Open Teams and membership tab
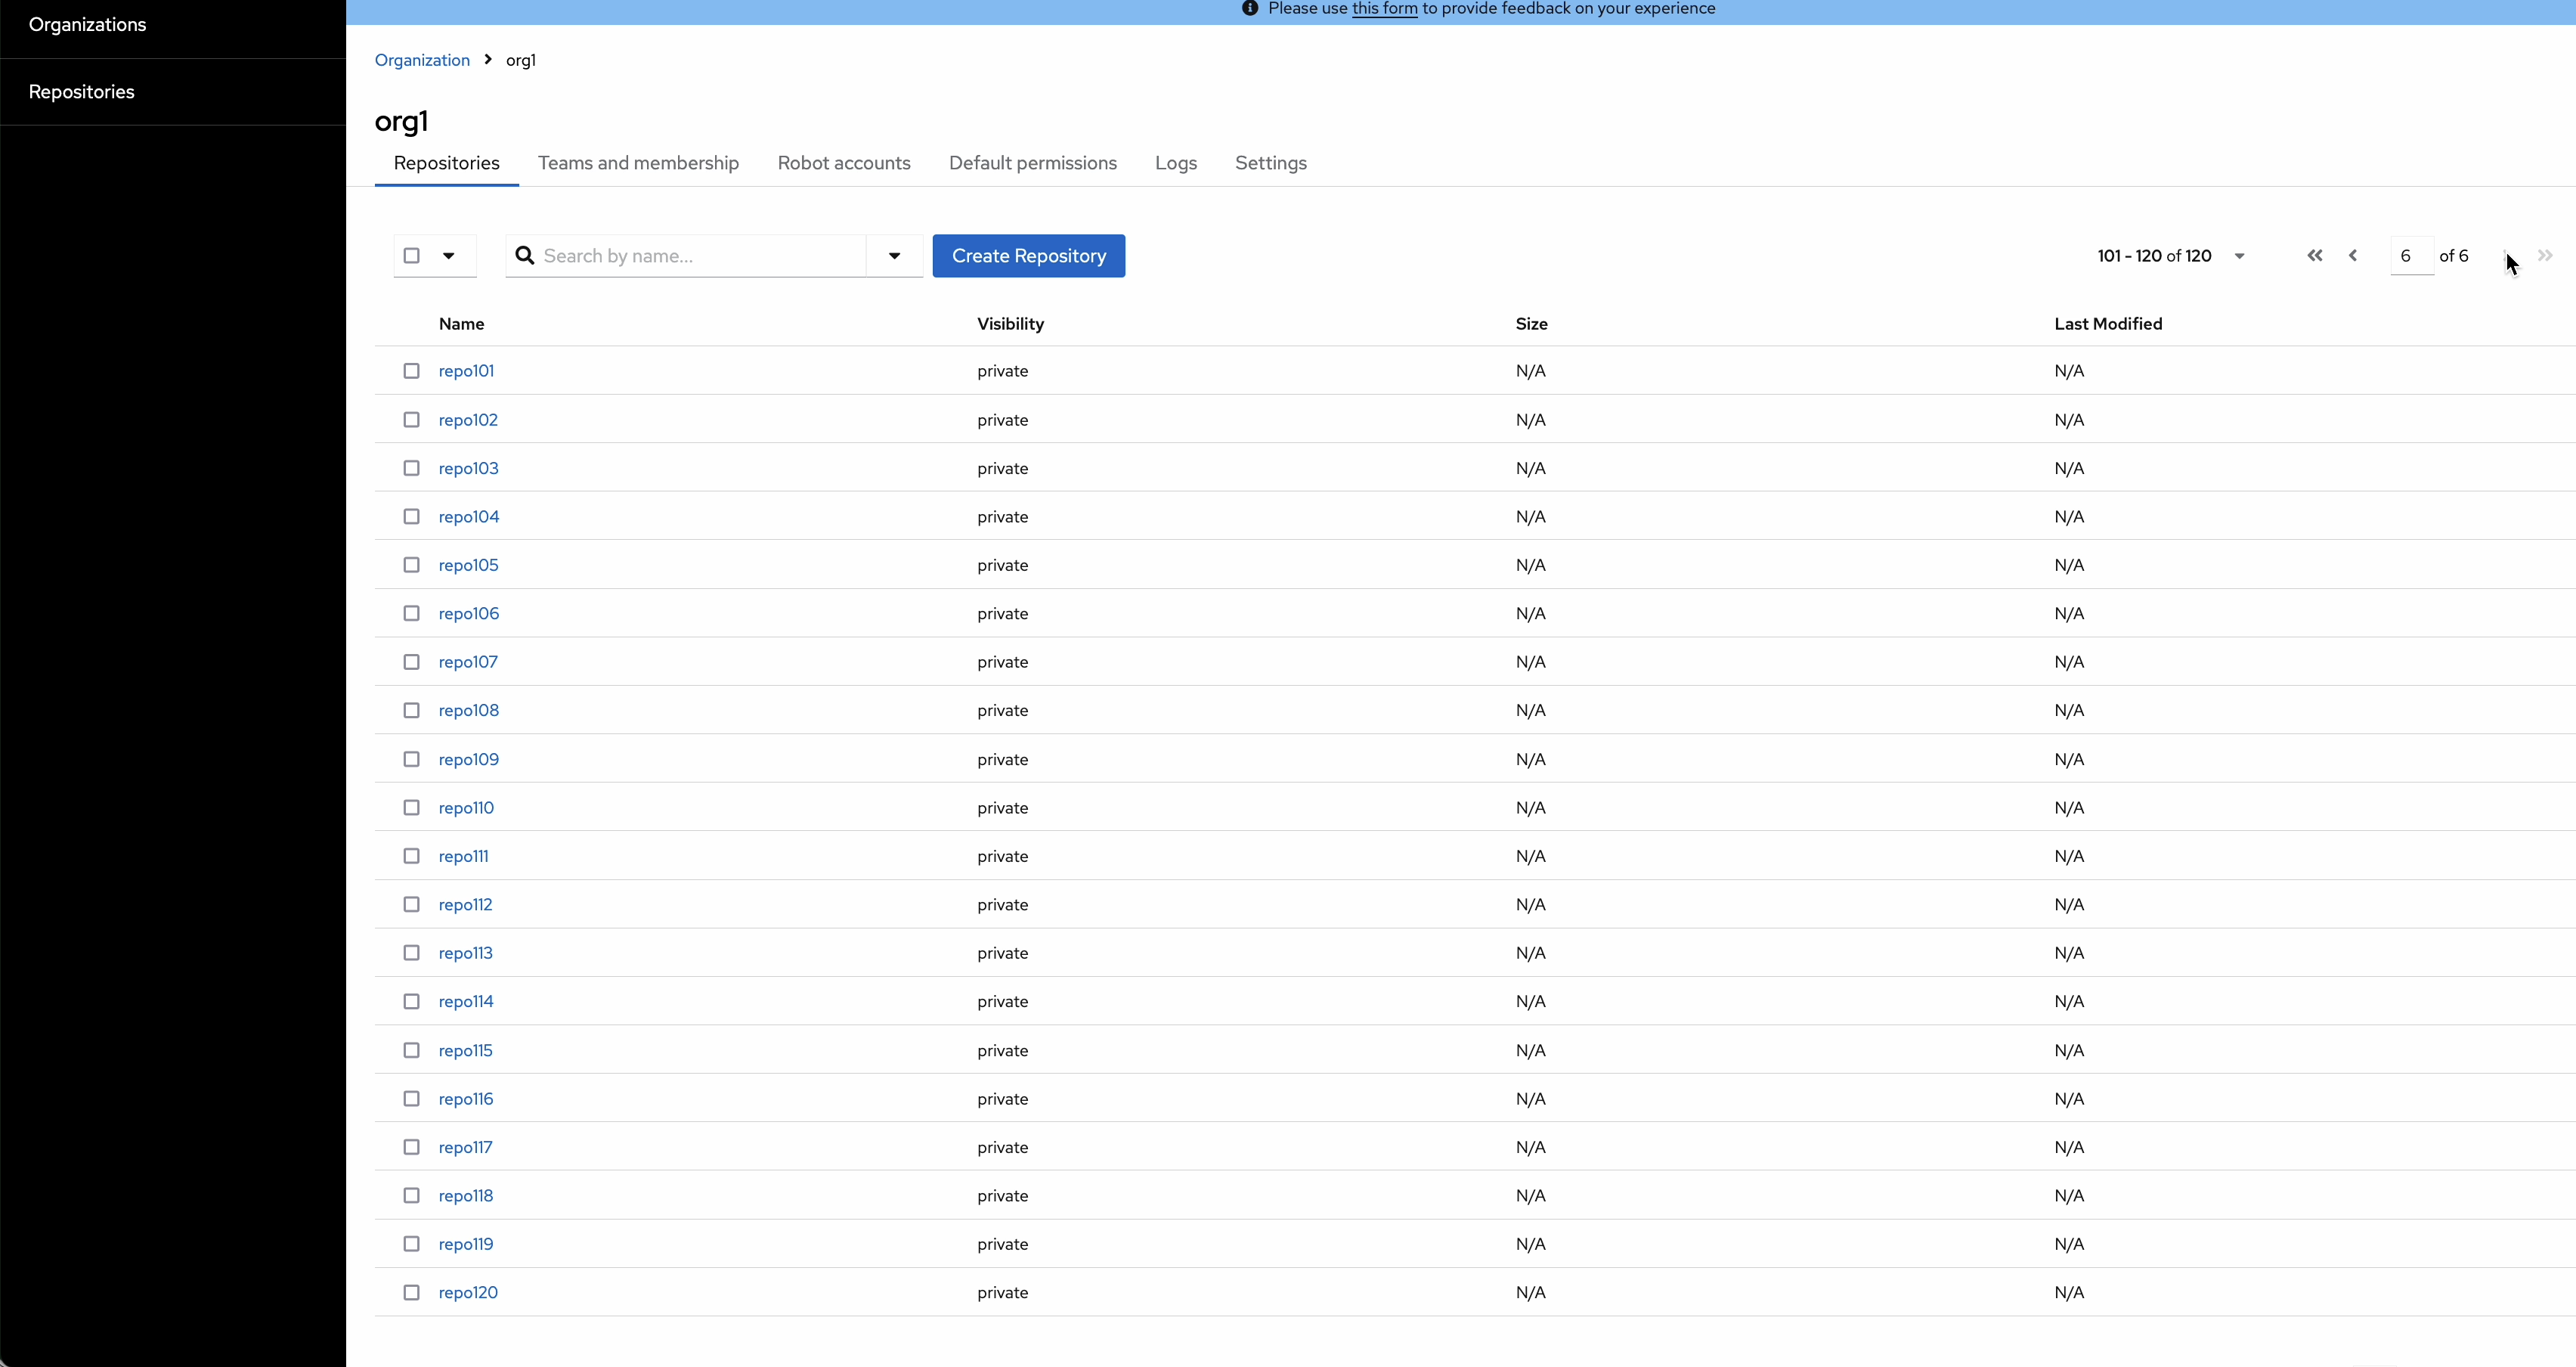This screenshot has width=2576, height=1367. pyautogui.click(x=638, y=163)
